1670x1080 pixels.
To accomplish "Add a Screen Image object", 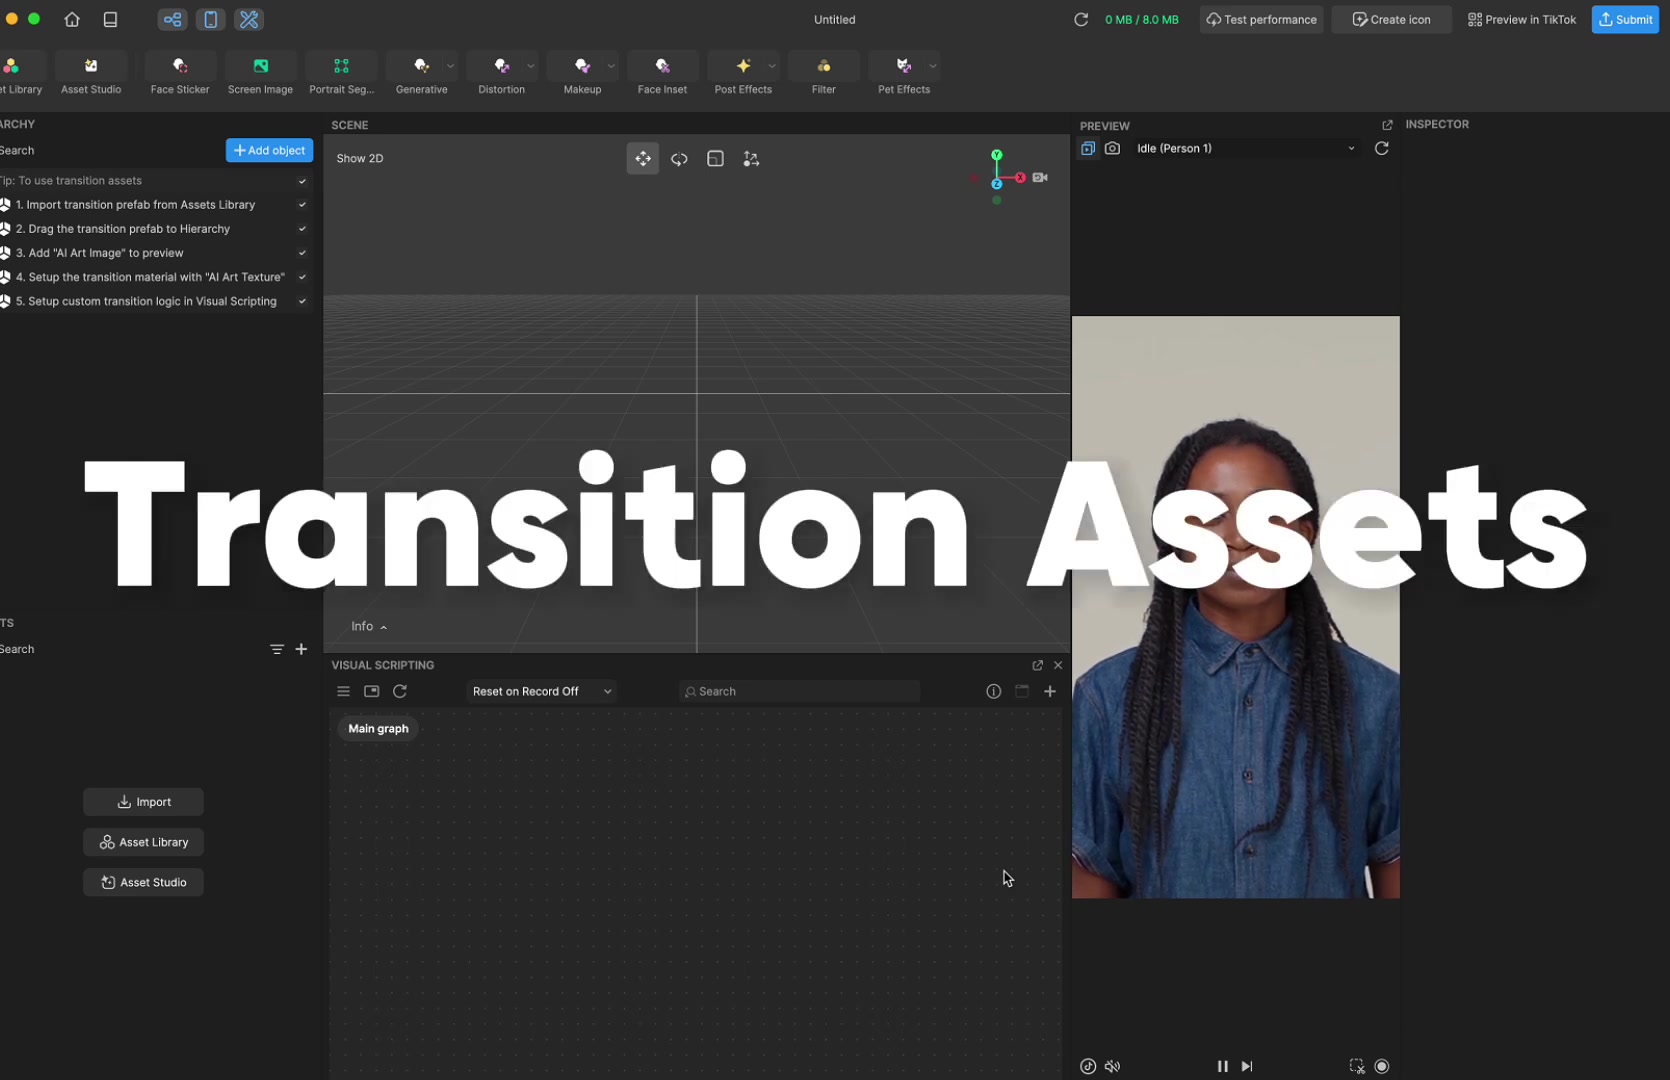I will (x=260, y=75).
